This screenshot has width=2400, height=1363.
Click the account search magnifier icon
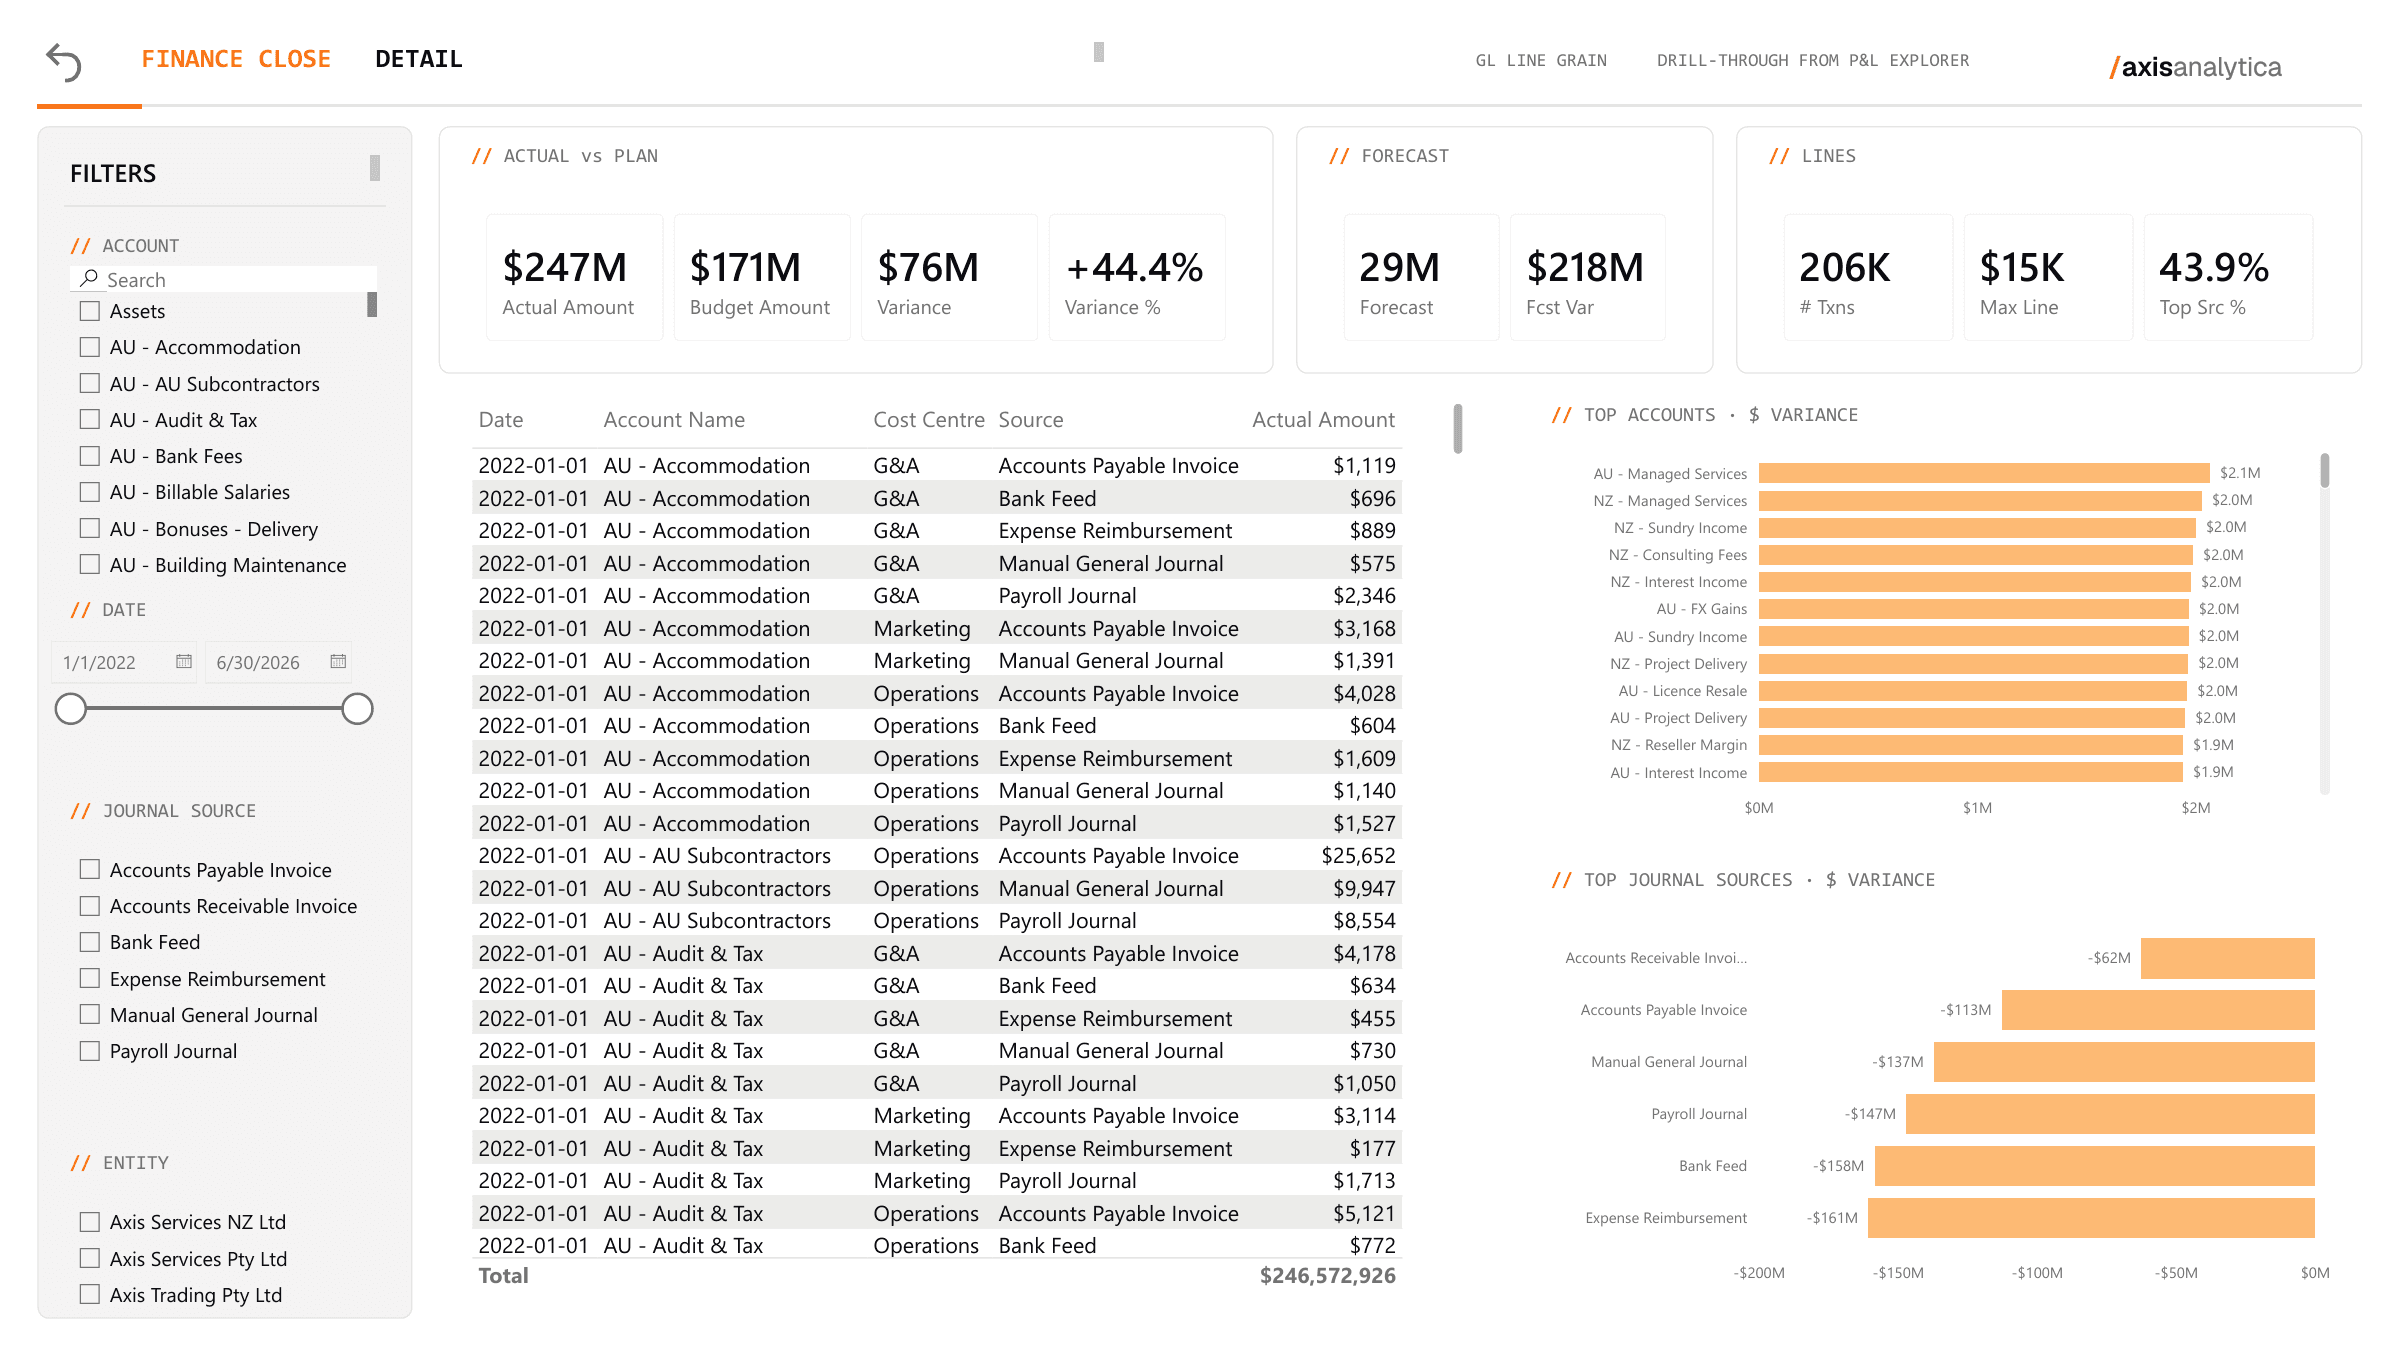tap(89, 279)
